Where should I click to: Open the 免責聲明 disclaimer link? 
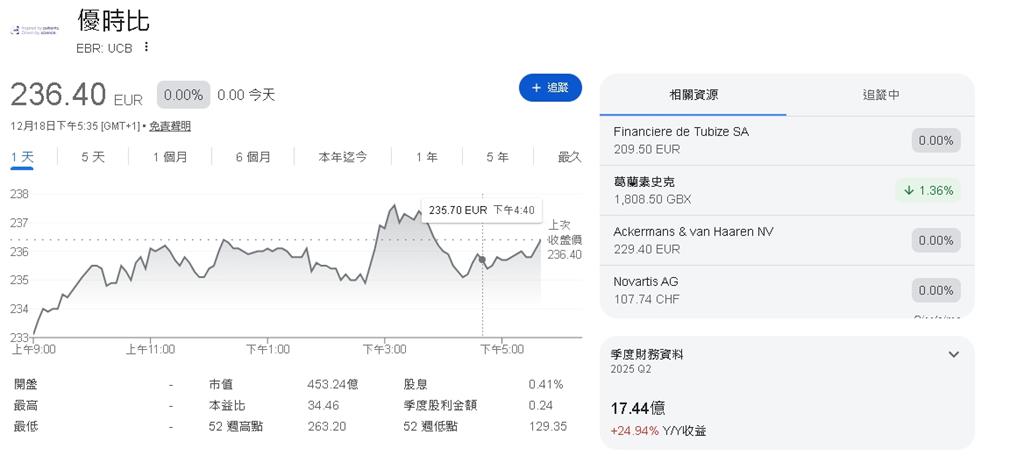click(x=170, y=126)
